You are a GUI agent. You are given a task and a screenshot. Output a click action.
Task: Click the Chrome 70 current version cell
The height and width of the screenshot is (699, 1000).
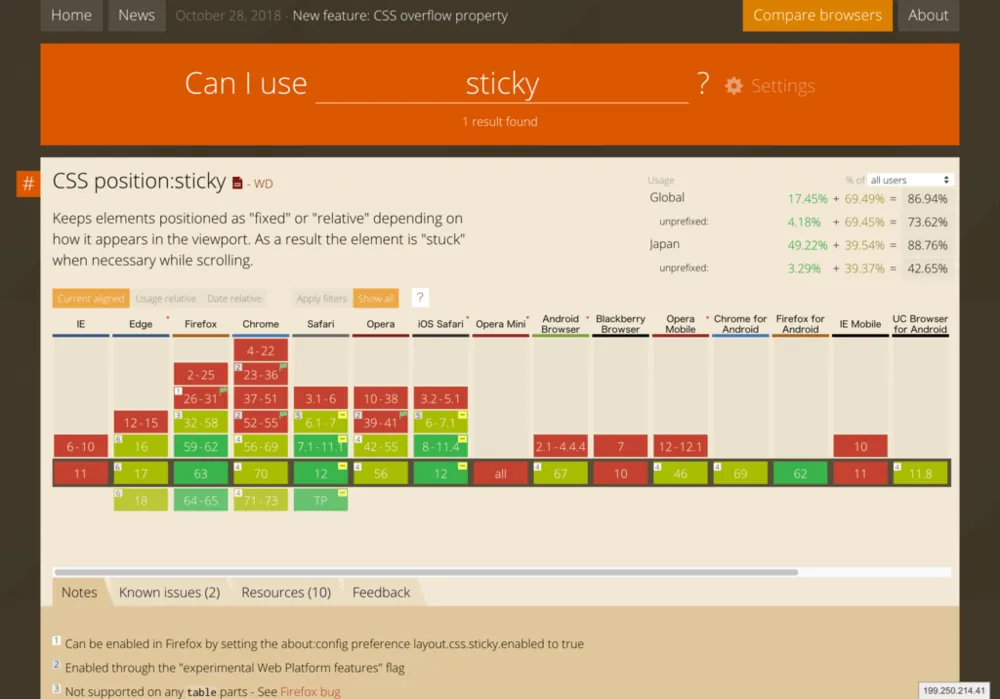(261, 474)
